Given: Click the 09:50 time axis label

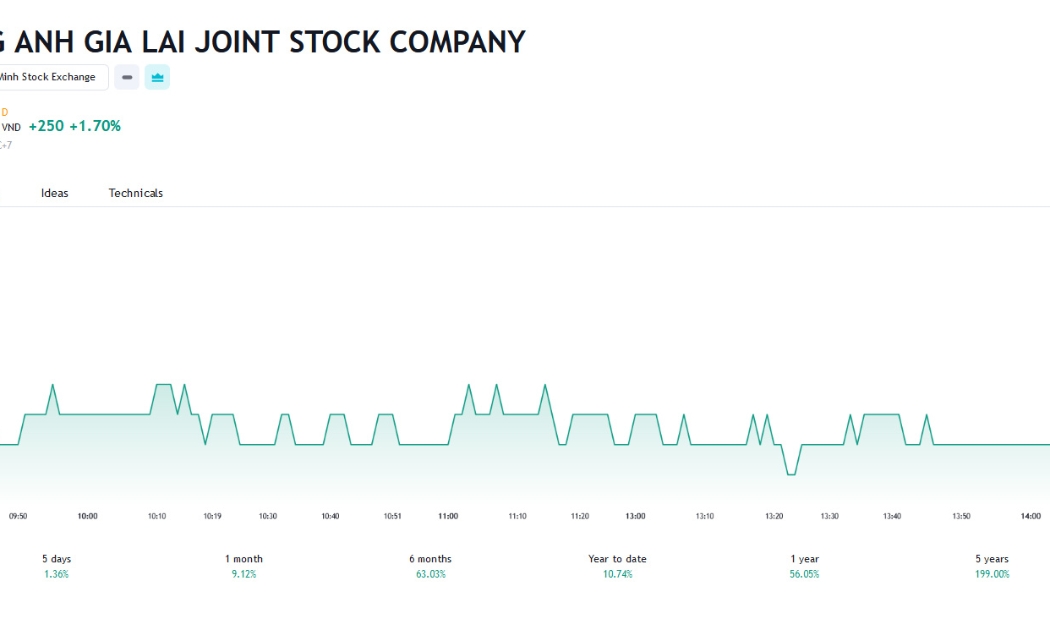Looking at the screenshot, I should (18, 516).
